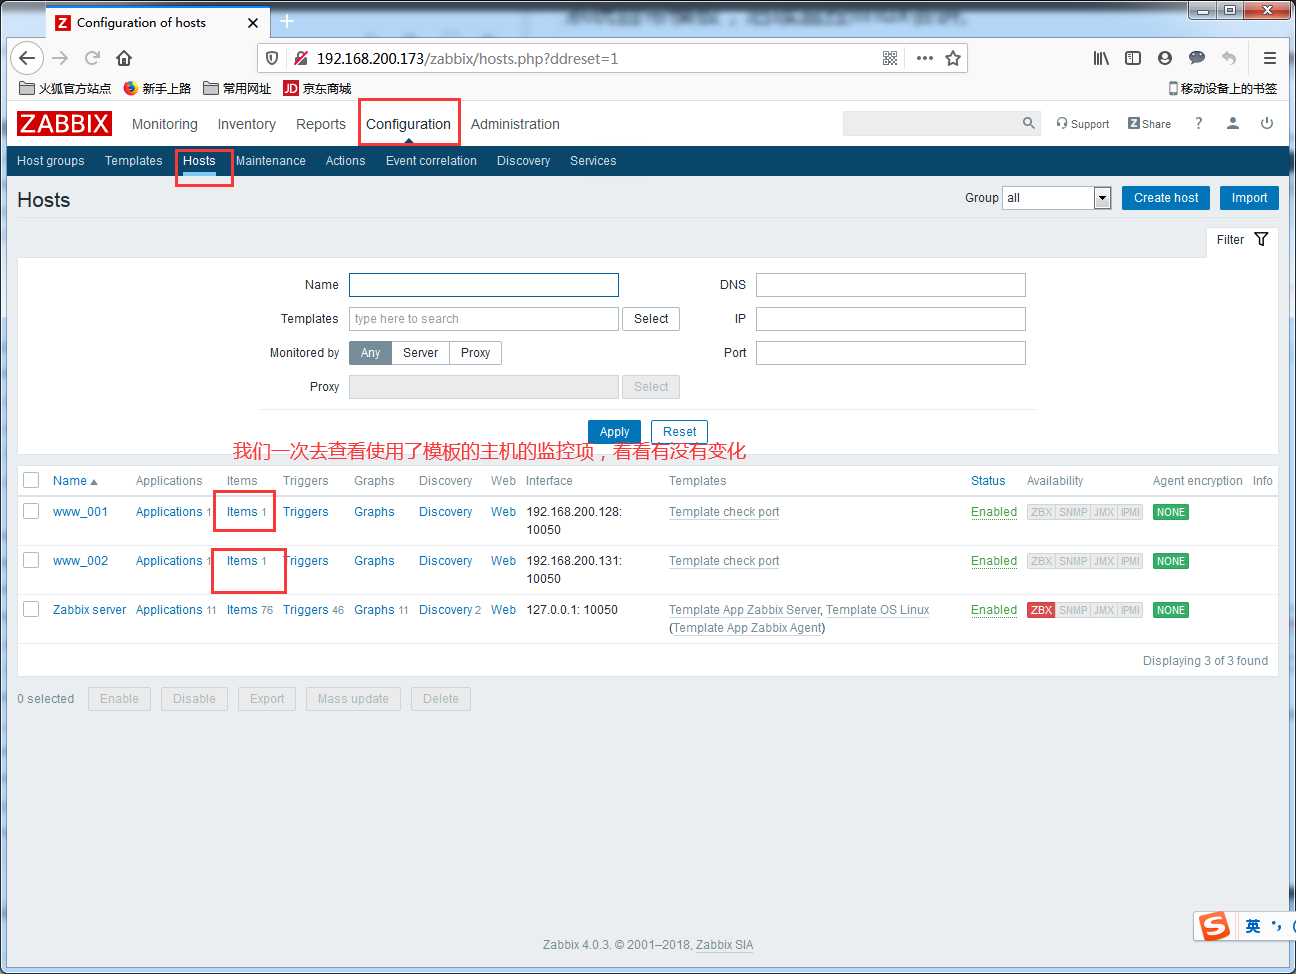The image size is (1296, 974).
Task: Bookmark this page with the star icon
Action: pyautogui.click(x=953, y=58)
